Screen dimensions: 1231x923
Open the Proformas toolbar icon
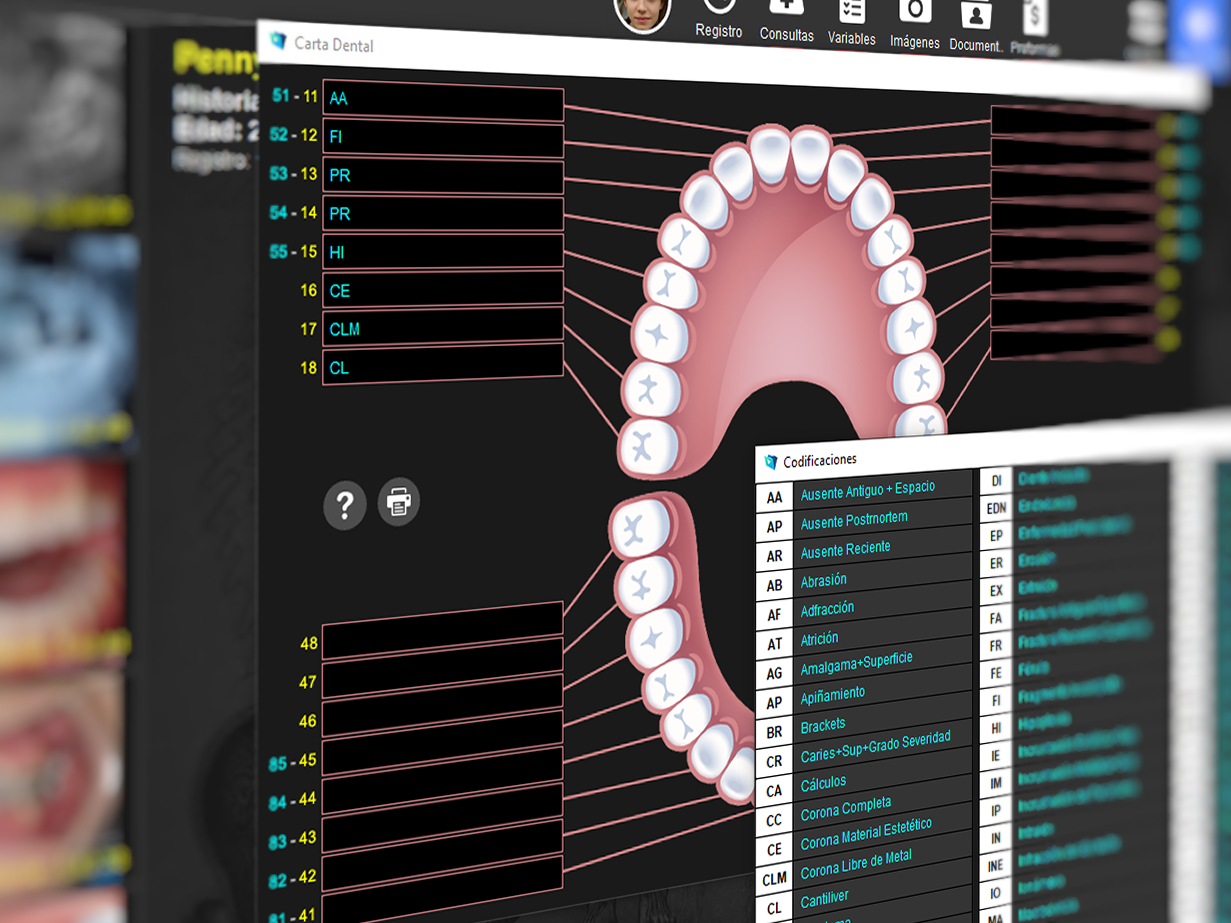point(1035,22)
